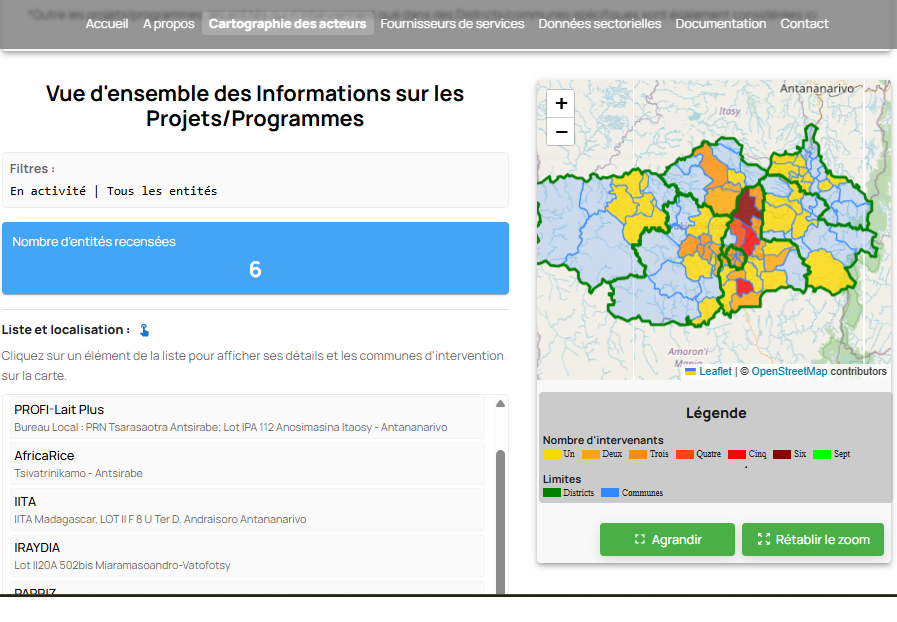This screenshot has height=622, width=897.
Task: Select IRAYDIA in the entity list
Action: point(247,556)
